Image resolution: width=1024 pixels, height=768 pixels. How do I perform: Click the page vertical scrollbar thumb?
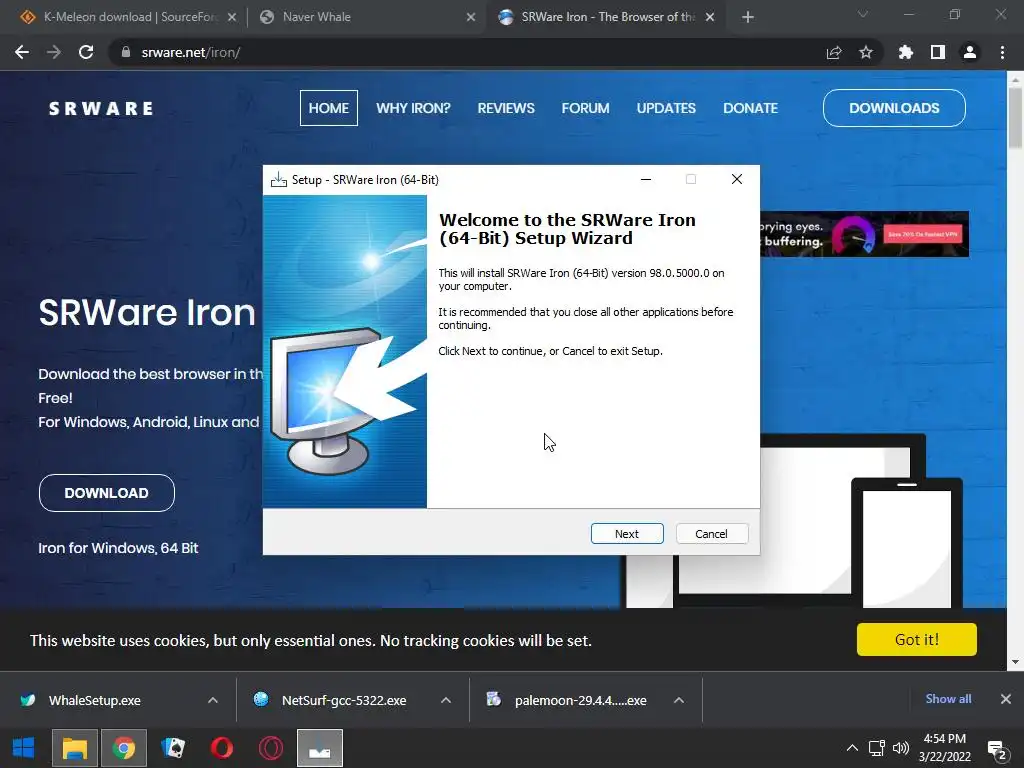point(1015,118)
